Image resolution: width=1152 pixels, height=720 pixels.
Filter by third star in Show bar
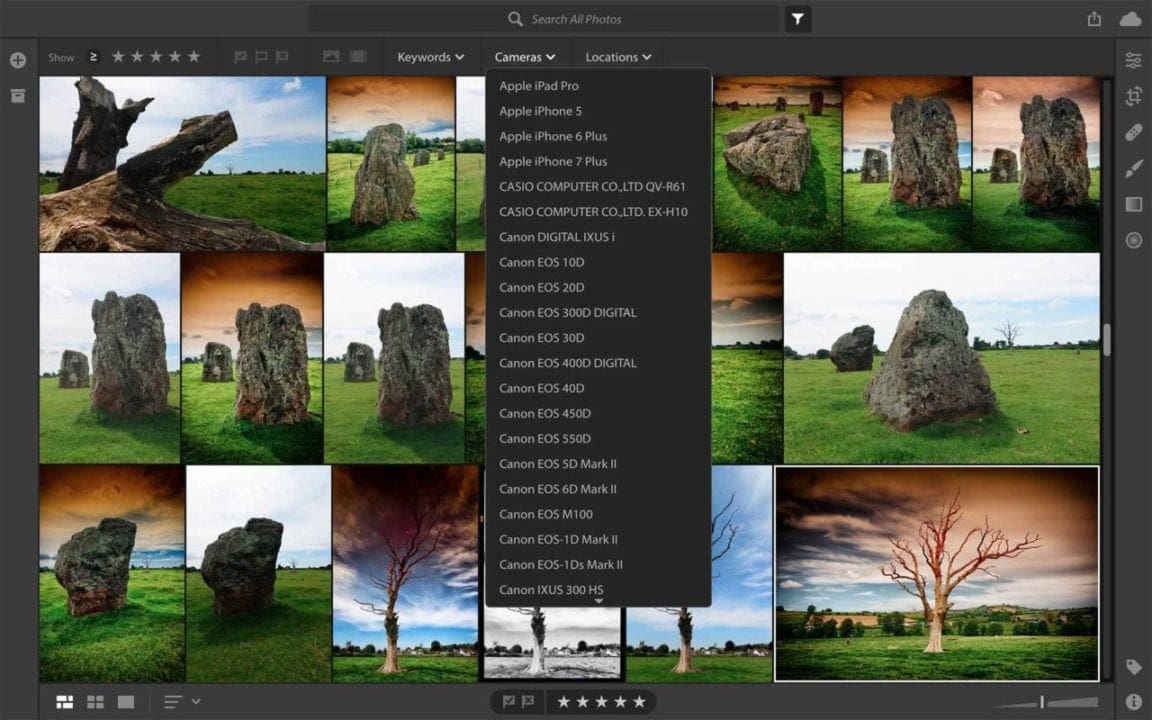click(x=156, y=57)
